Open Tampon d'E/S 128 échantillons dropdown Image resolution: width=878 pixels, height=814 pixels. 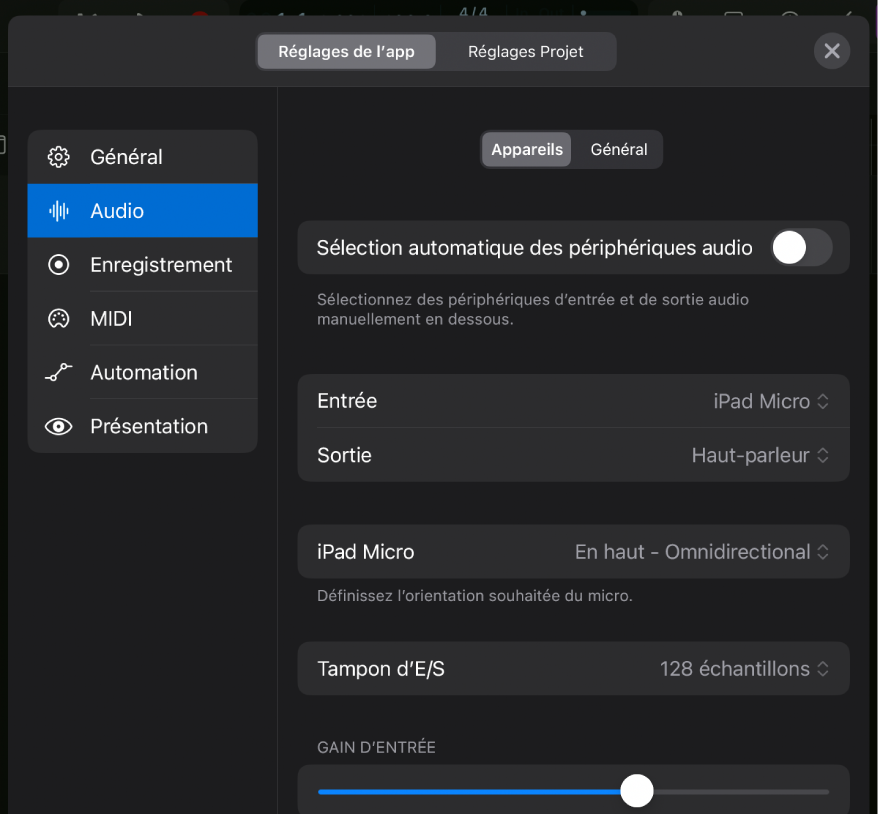[x=744, y=669]
